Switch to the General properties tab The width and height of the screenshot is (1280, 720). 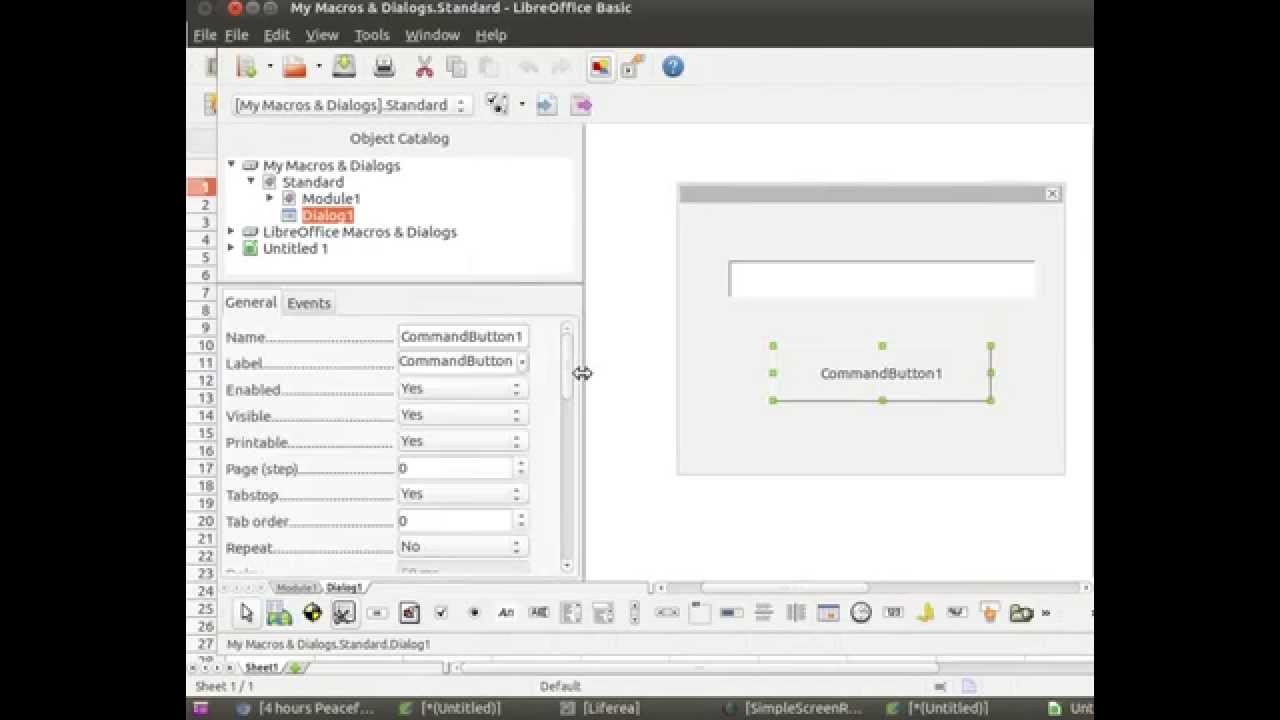pyautogui.click(x=250, y=302)
